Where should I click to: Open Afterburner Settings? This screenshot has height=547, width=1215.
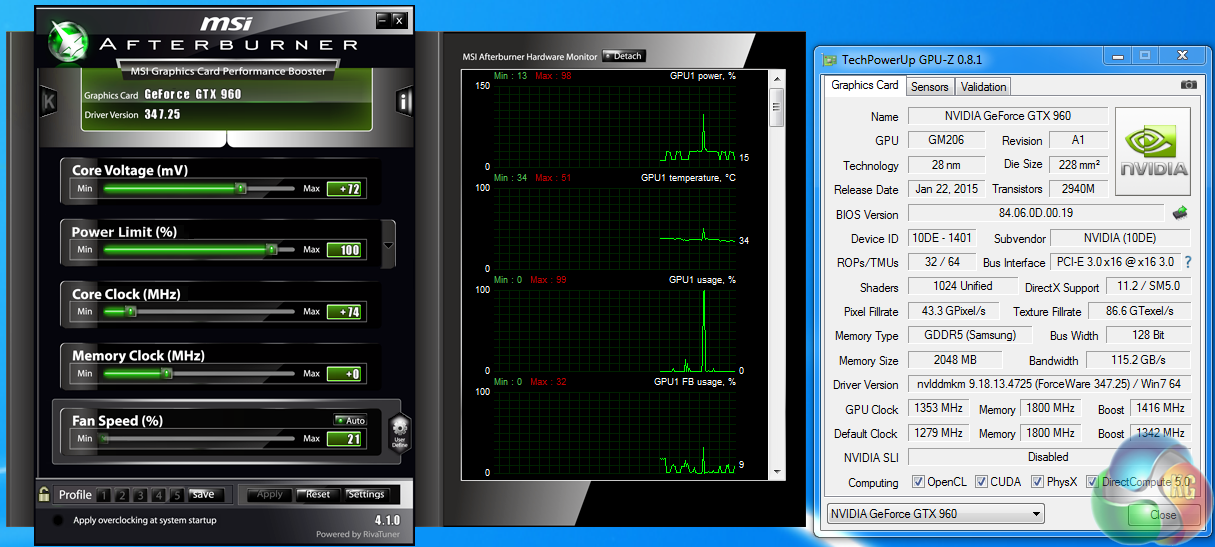click(366, 494)
